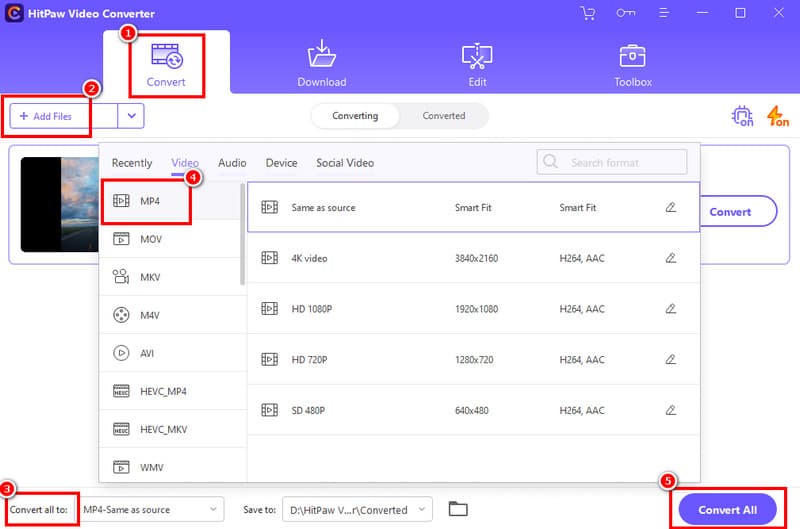800x529 pixels.
Task: Click the Add Files button
Action: click(50, 116)
